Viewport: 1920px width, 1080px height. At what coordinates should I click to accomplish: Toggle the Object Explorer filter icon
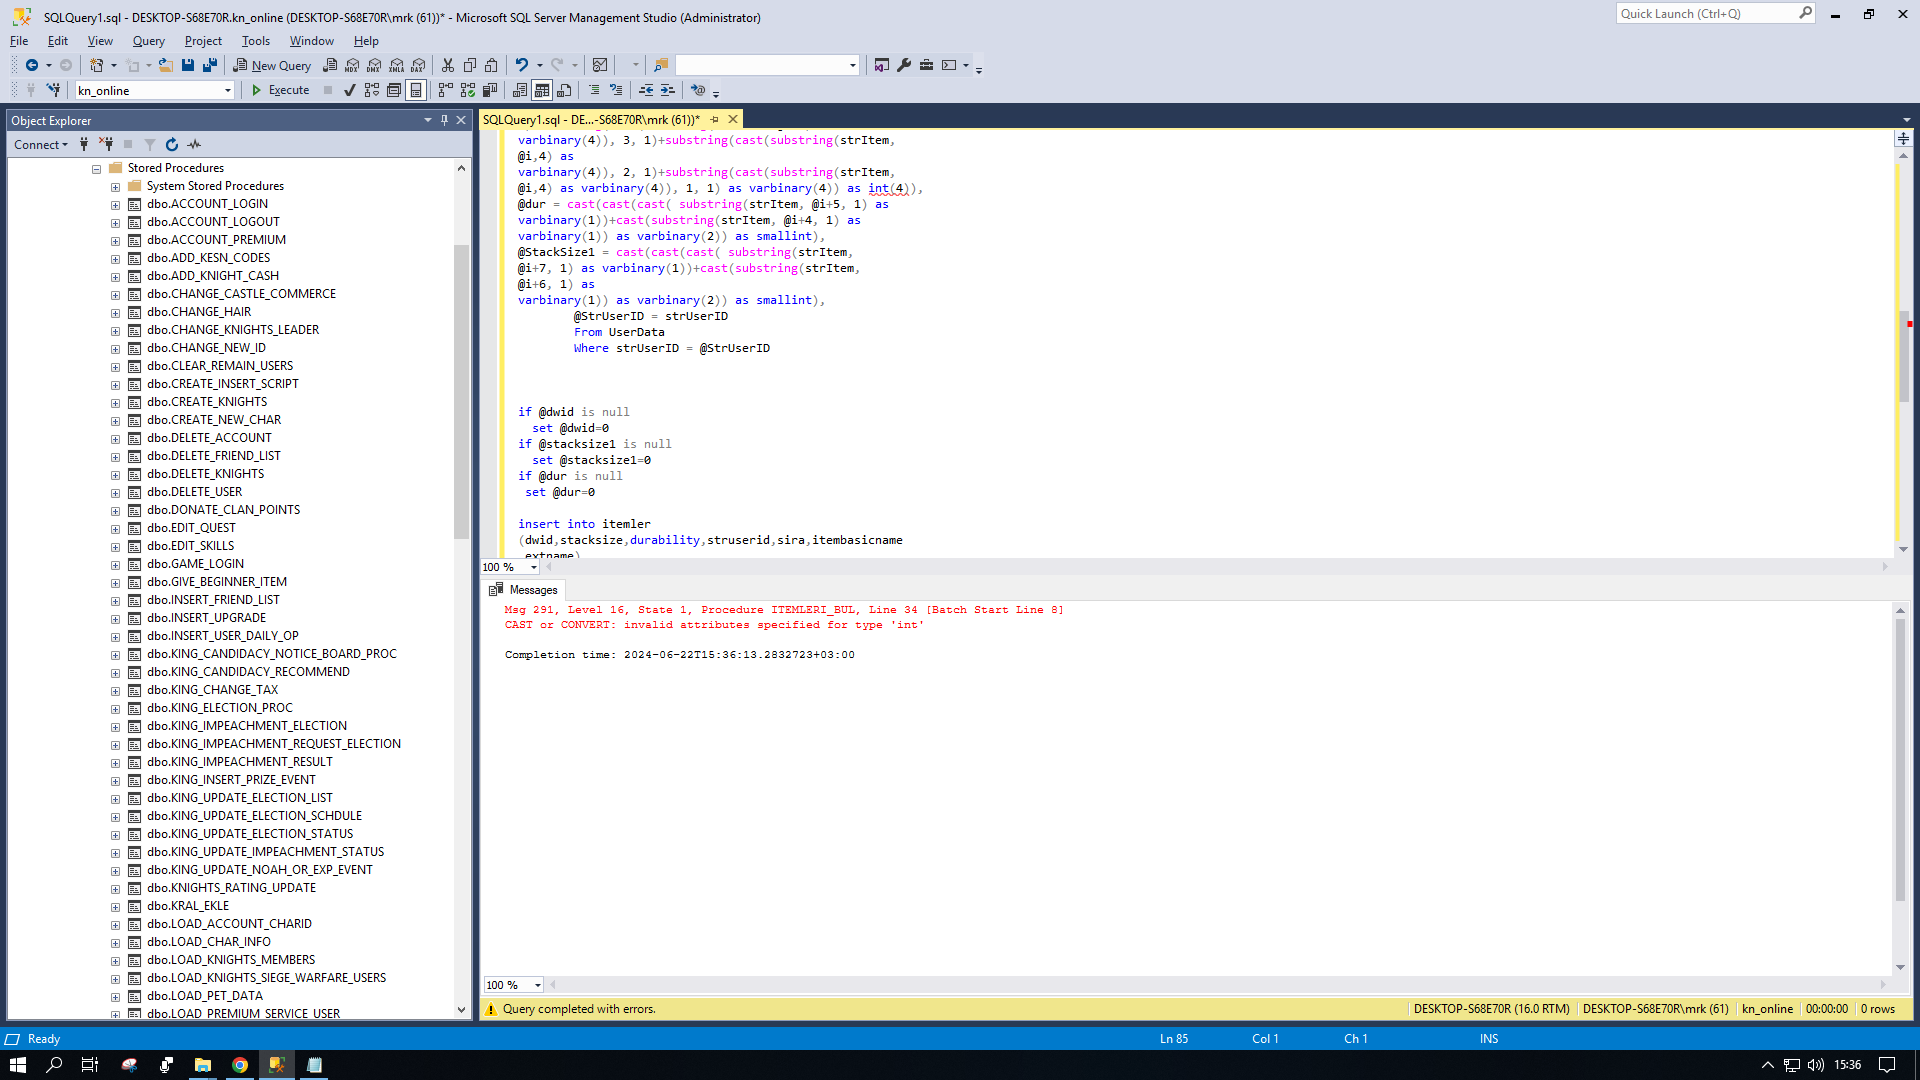150,145
